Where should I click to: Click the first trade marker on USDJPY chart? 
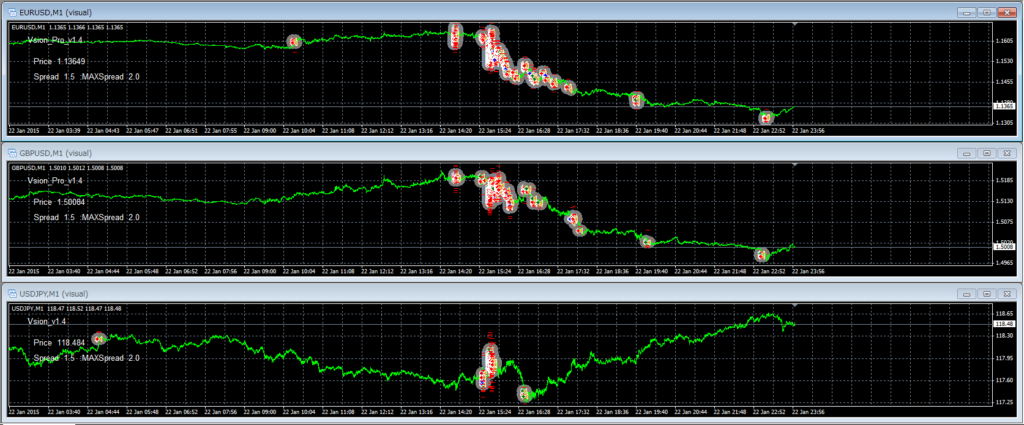click(x=98, y=339)
